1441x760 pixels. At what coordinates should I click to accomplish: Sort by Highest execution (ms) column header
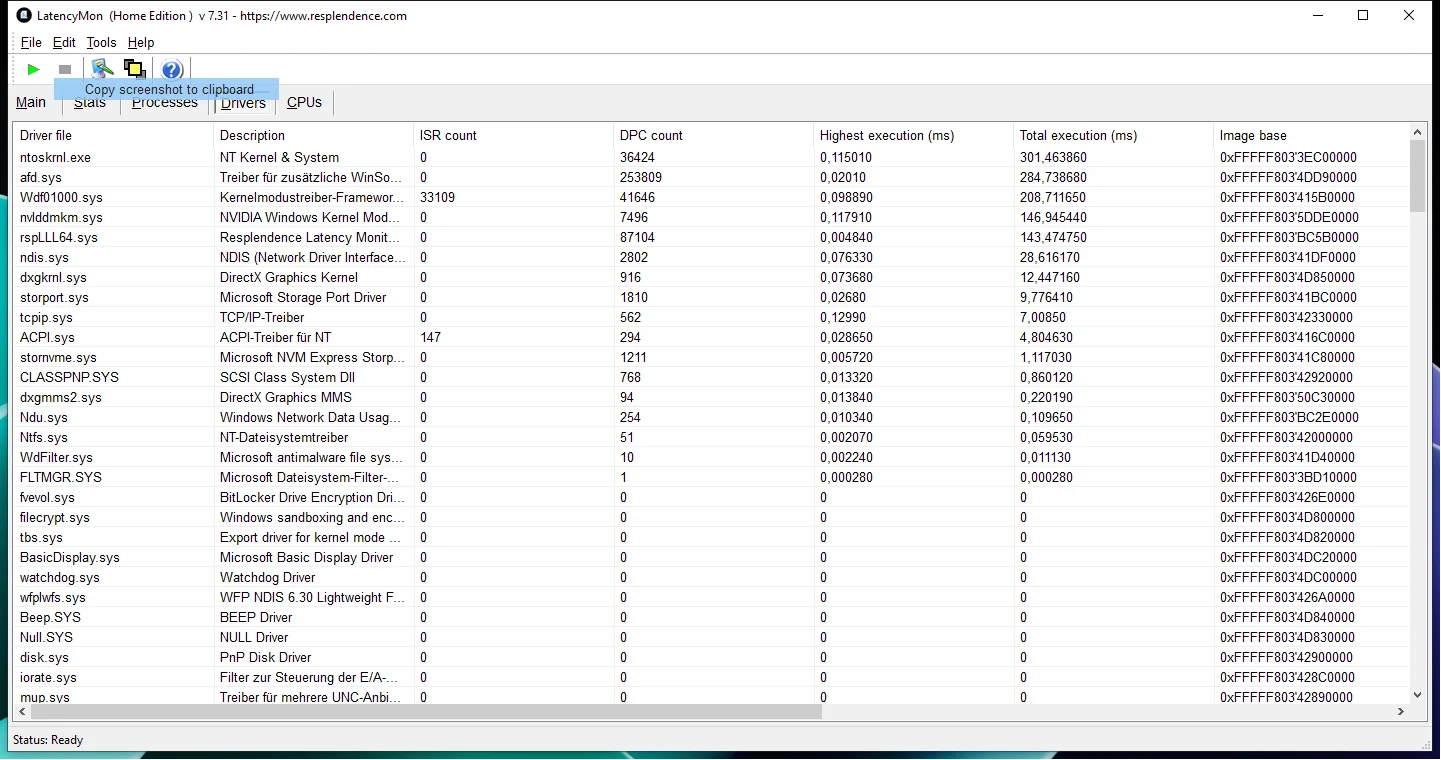[914, 135]
